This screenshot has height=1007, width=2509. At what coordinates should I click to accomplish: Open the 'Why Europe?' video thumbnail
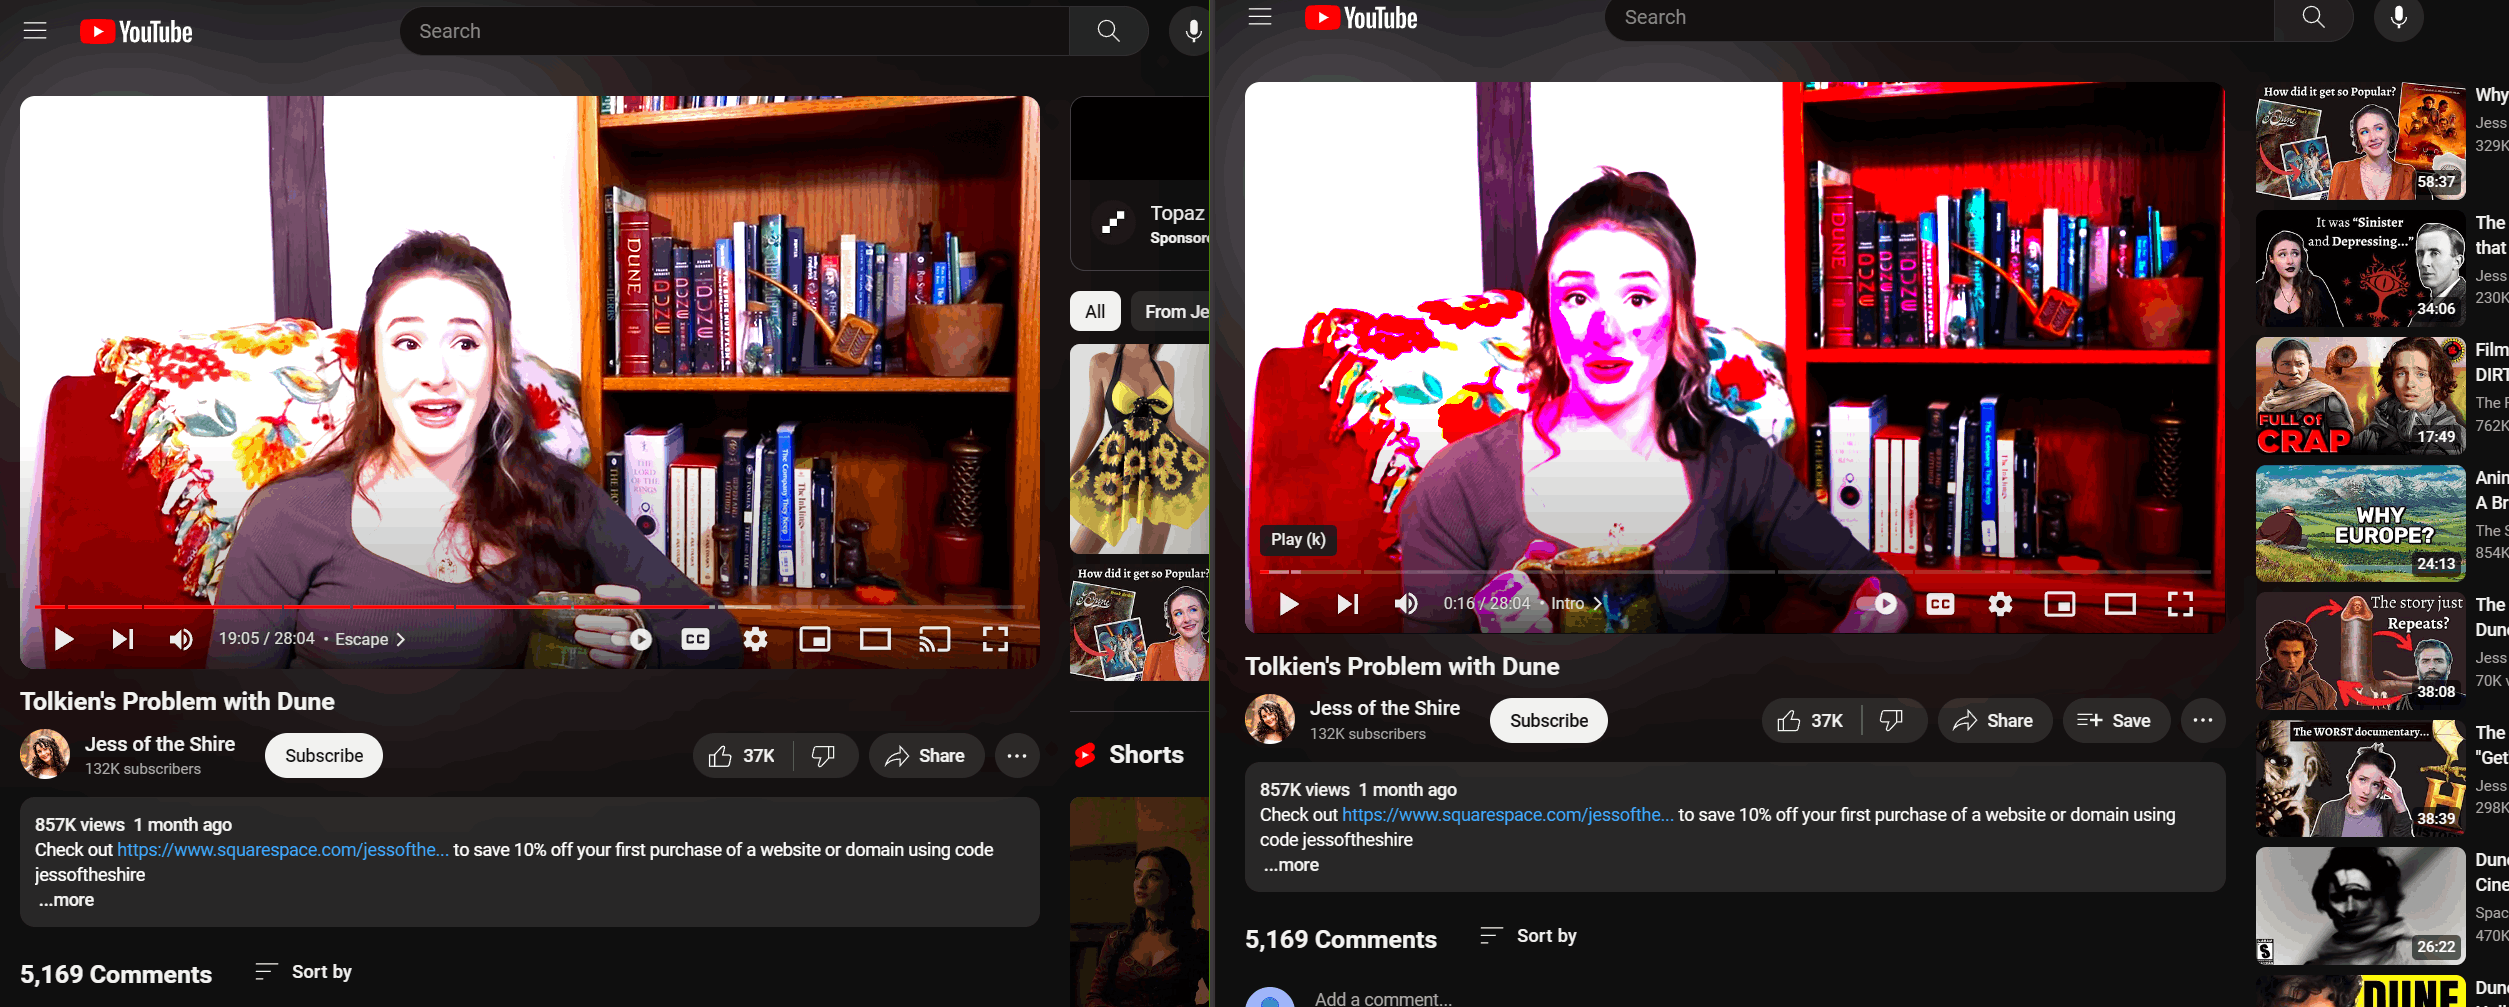pos(2361,523)
